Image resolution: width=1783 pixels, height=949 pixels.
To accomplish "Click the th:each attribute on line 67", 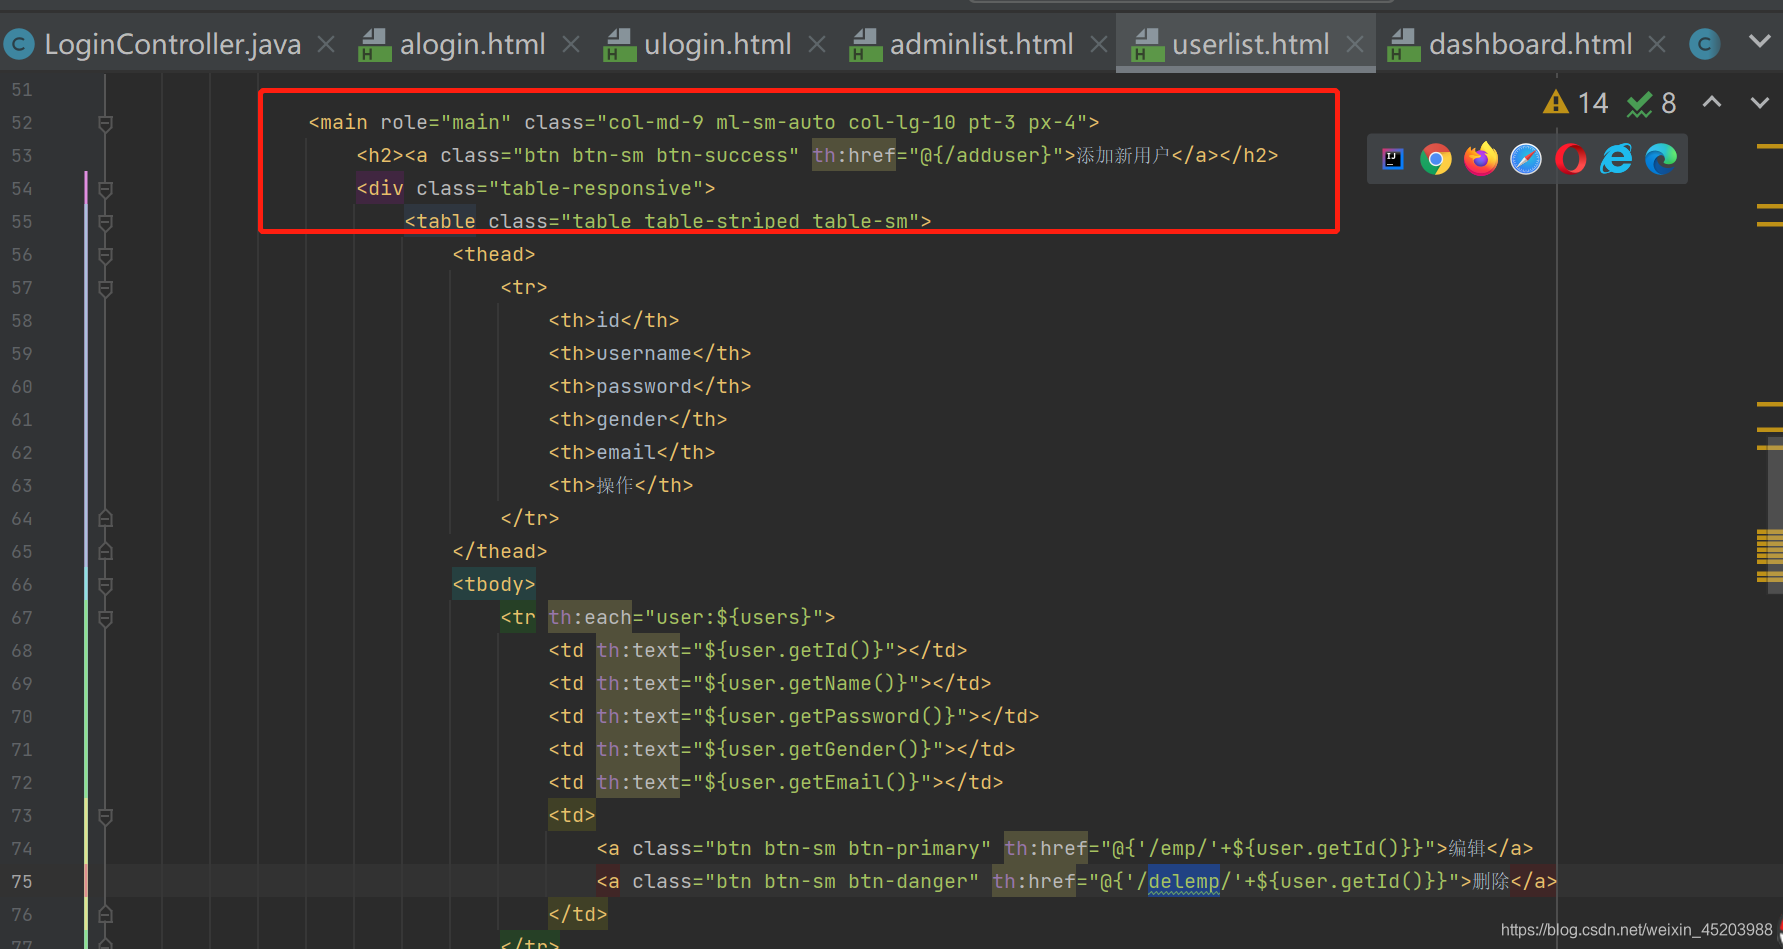I will [590, 617].
